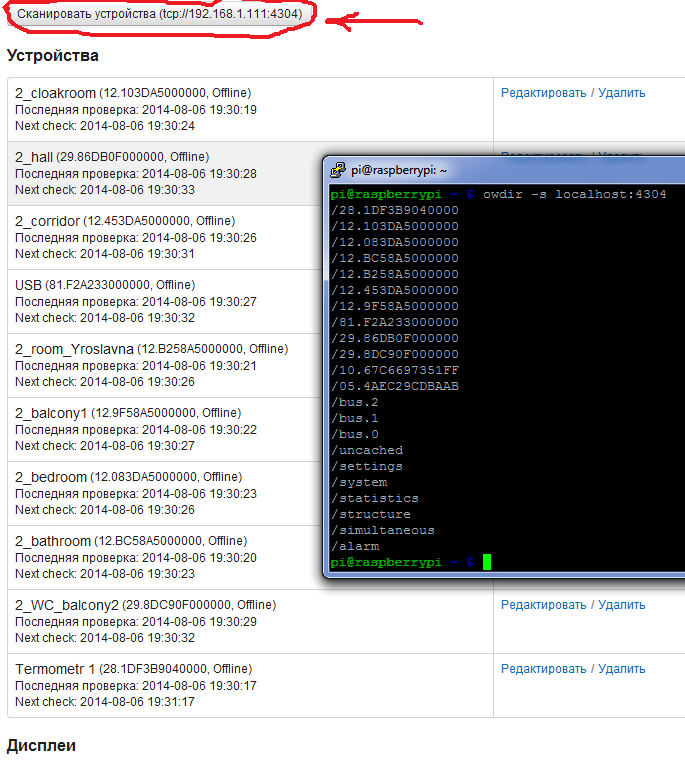Click terminal line /statistics
Screen dimensions: 685x761
(x=375, y=498)
